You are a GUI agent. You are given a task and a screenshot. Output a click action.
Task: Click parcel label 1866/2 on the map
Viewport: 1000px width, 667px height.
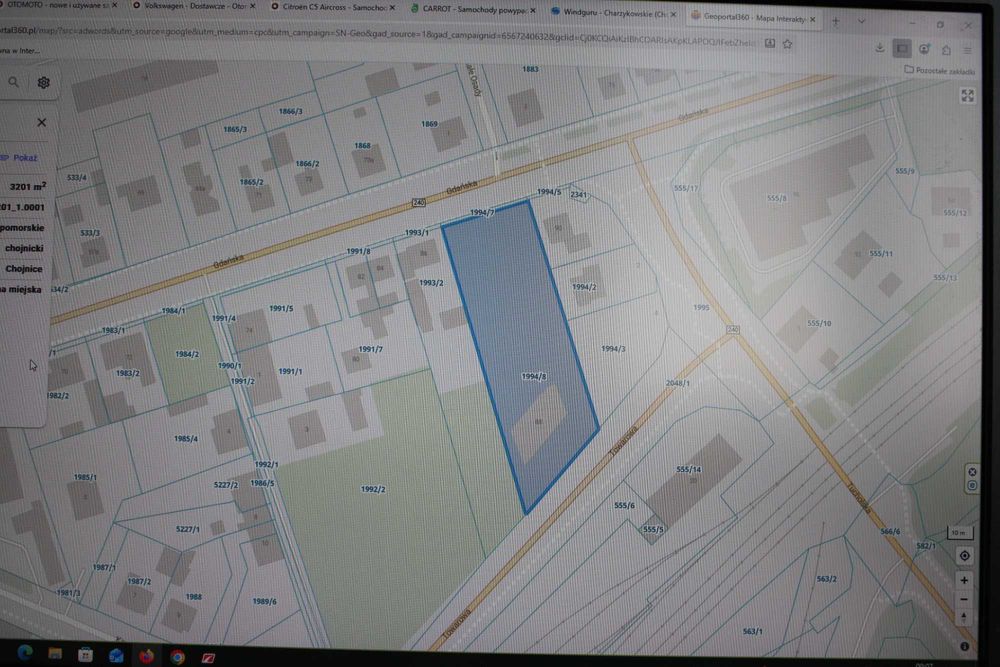tap(307, 163)
